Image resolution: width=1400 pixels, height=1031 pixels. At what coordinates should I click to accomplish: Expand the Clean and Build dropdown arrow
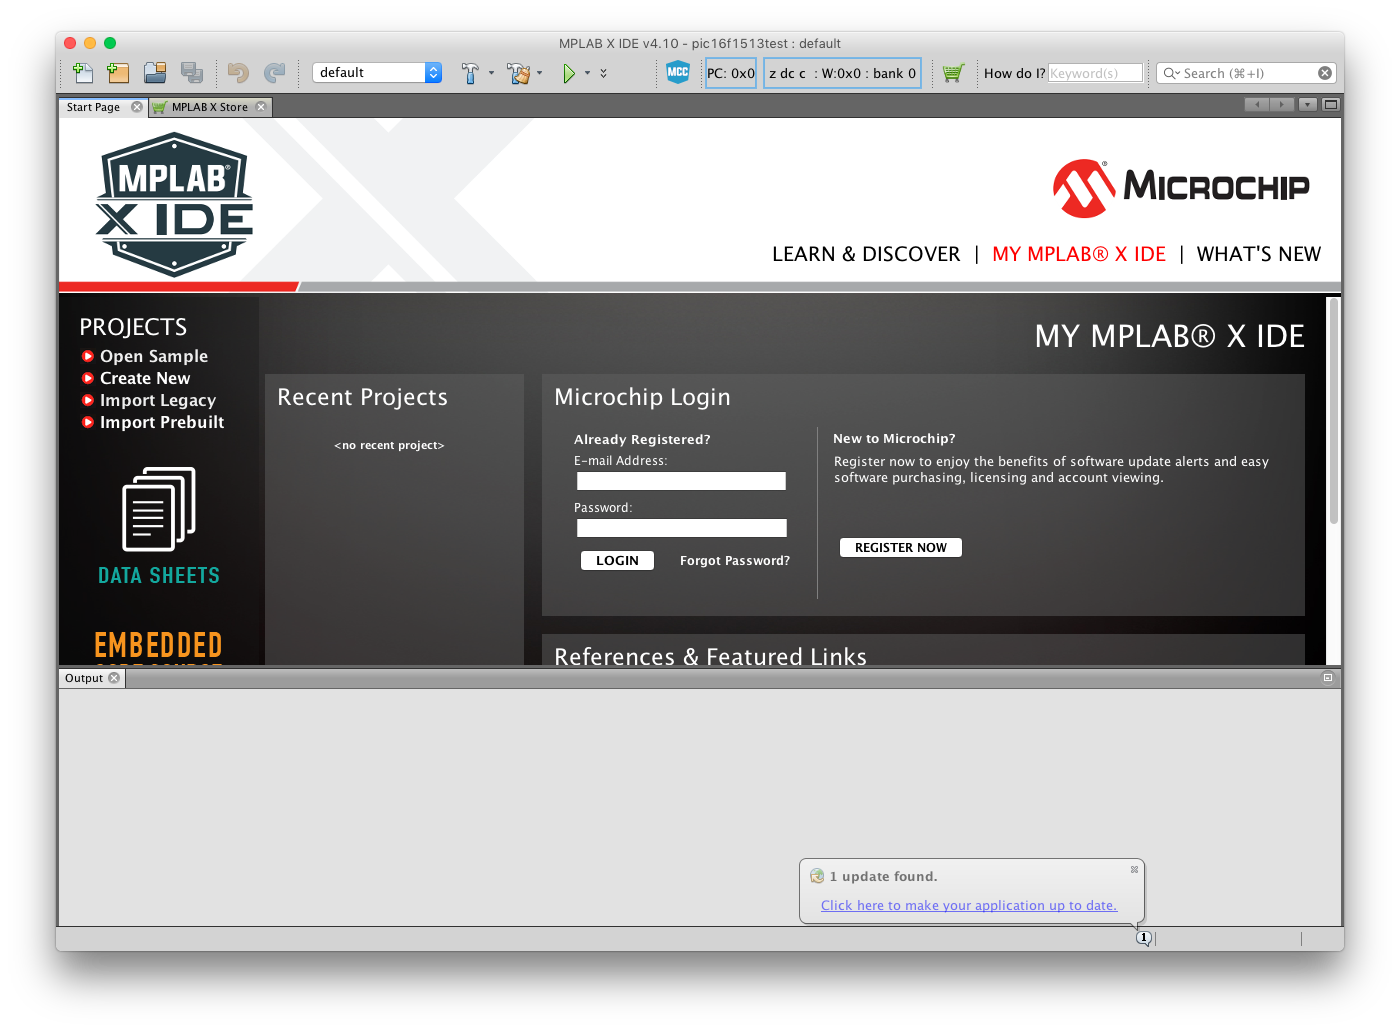point(539,73)
